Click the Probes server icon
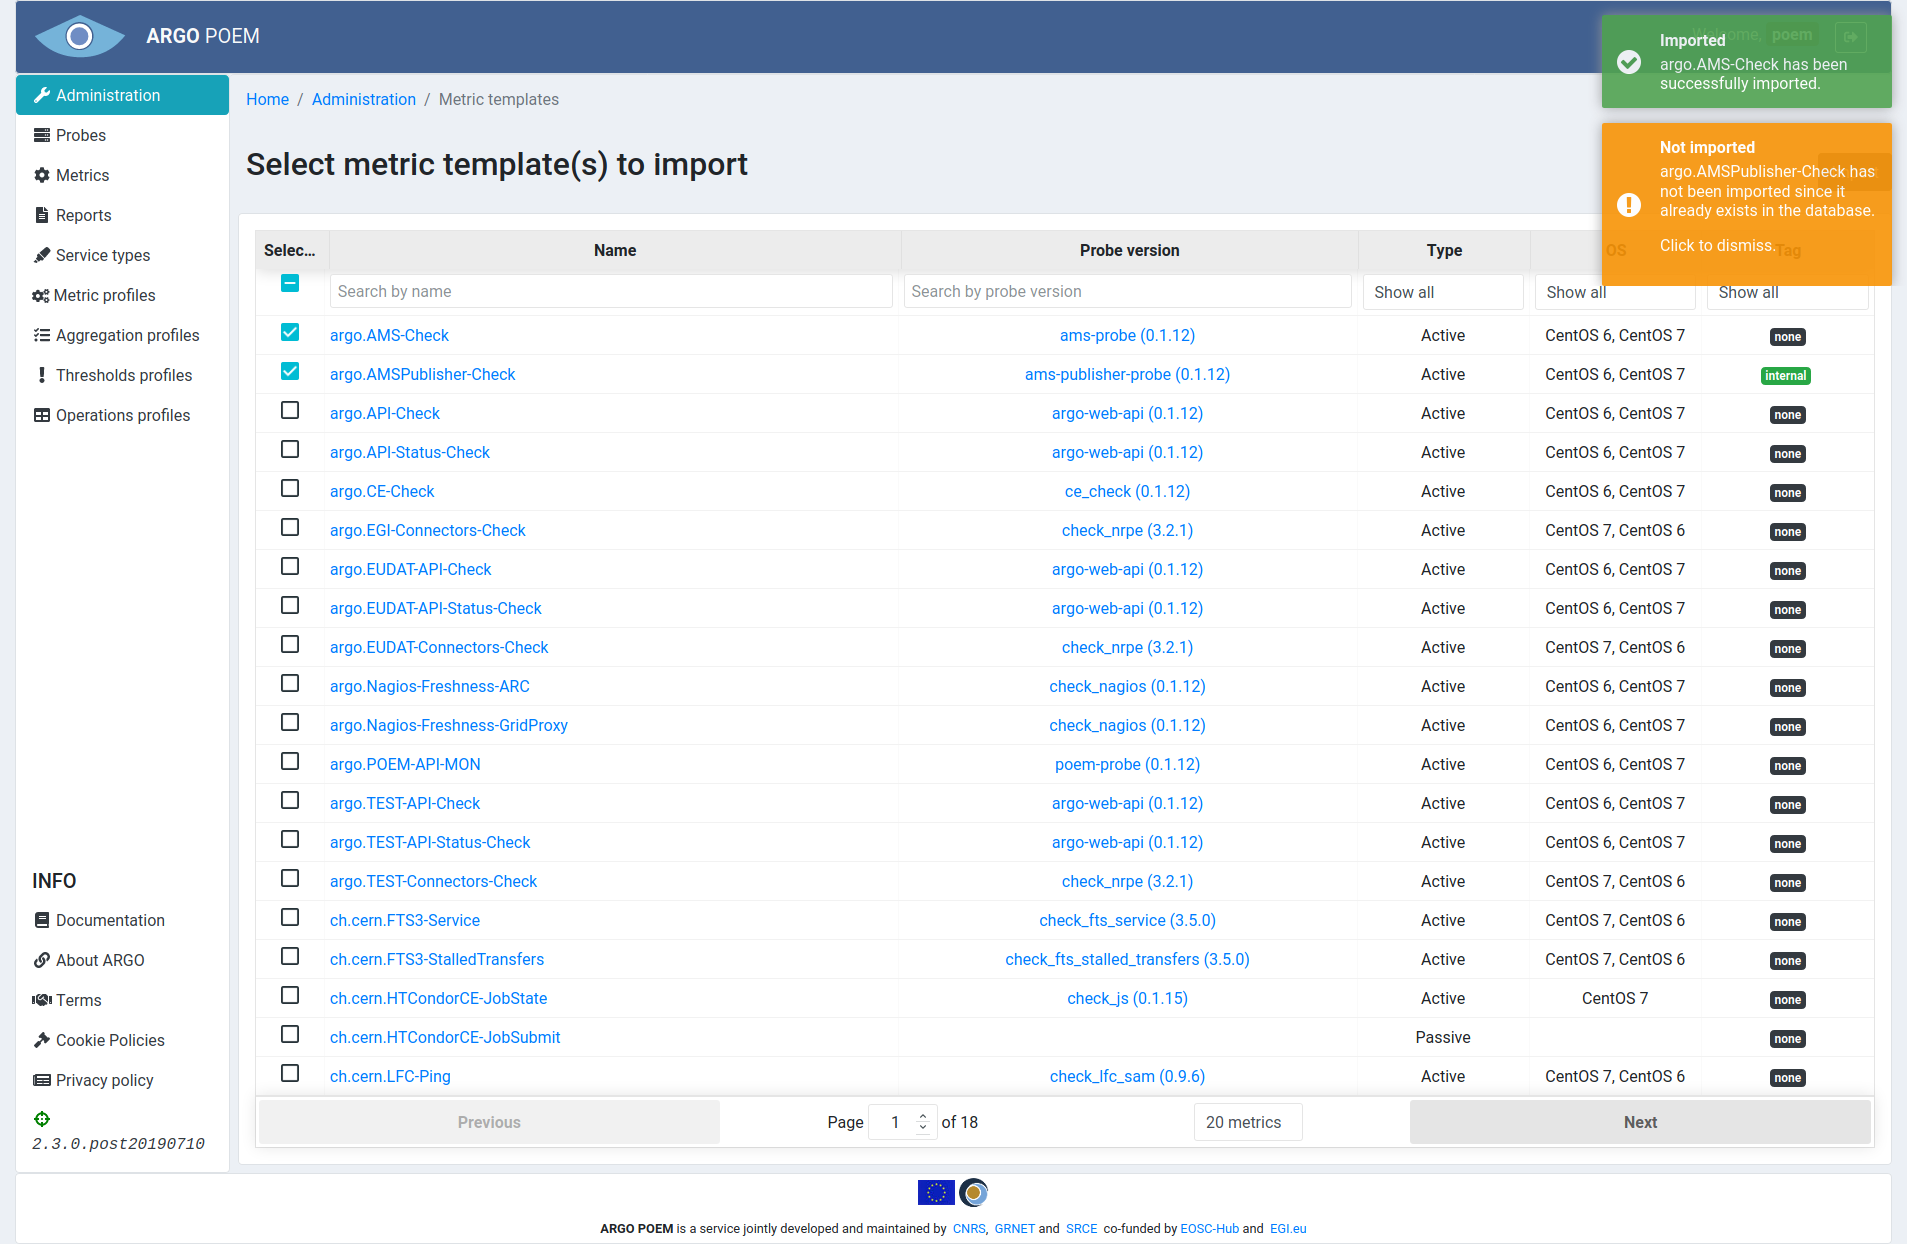 click(x=42, y=135)
